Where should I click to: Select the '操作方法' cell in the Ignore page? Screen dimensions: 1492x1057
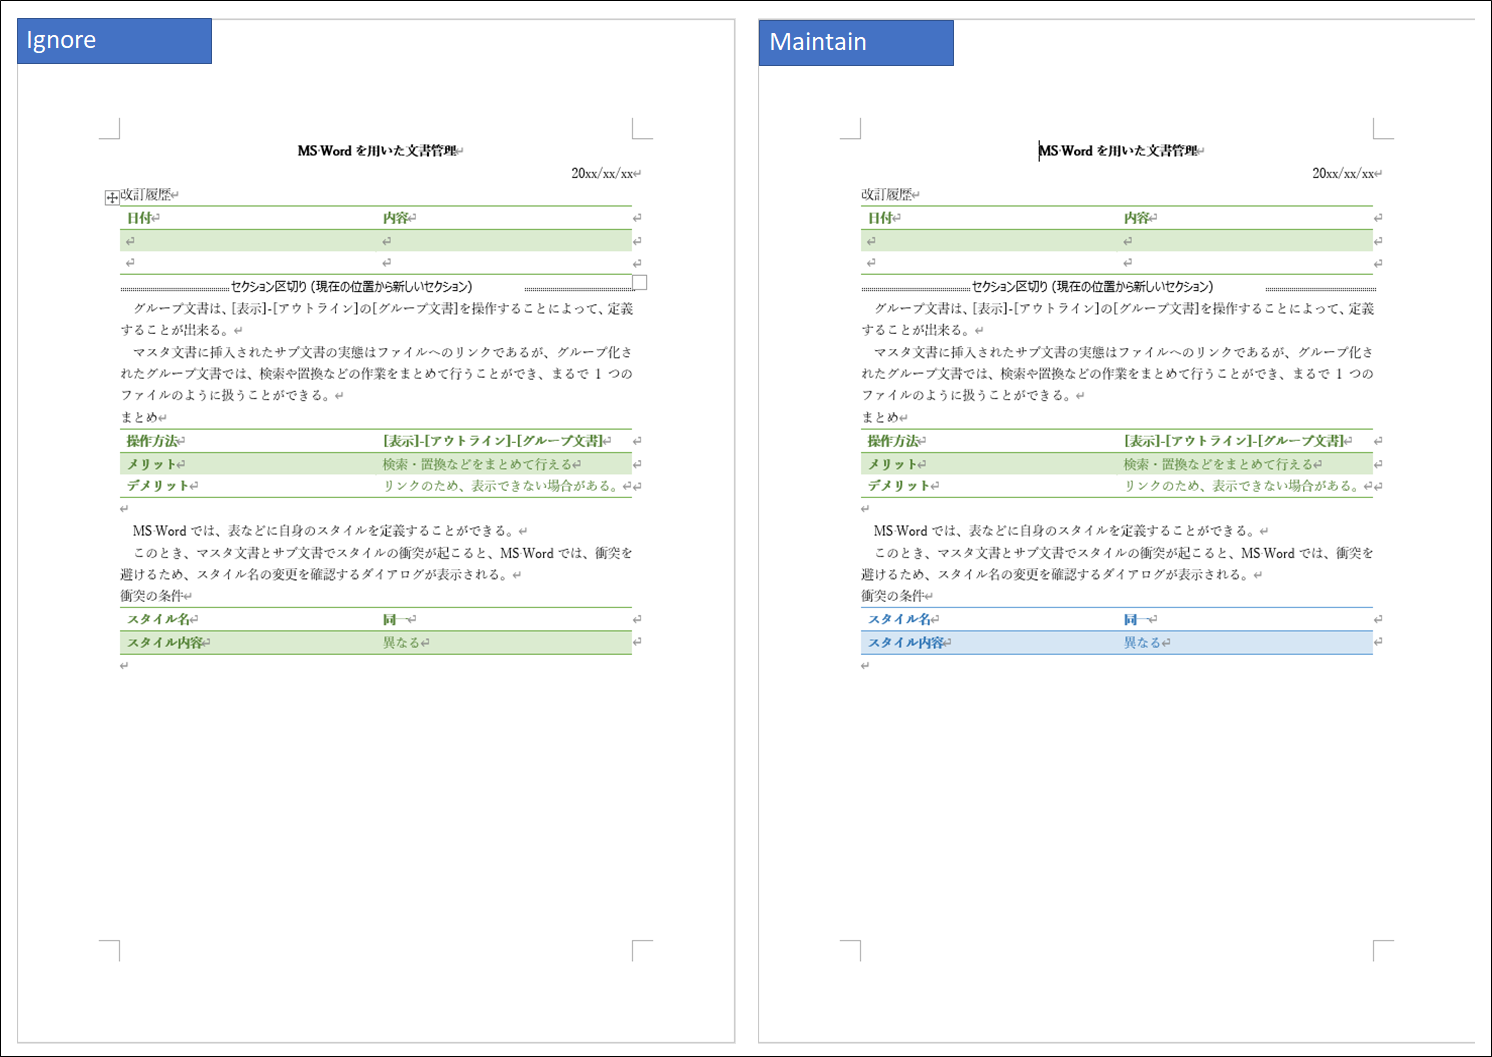pos(248,441)
